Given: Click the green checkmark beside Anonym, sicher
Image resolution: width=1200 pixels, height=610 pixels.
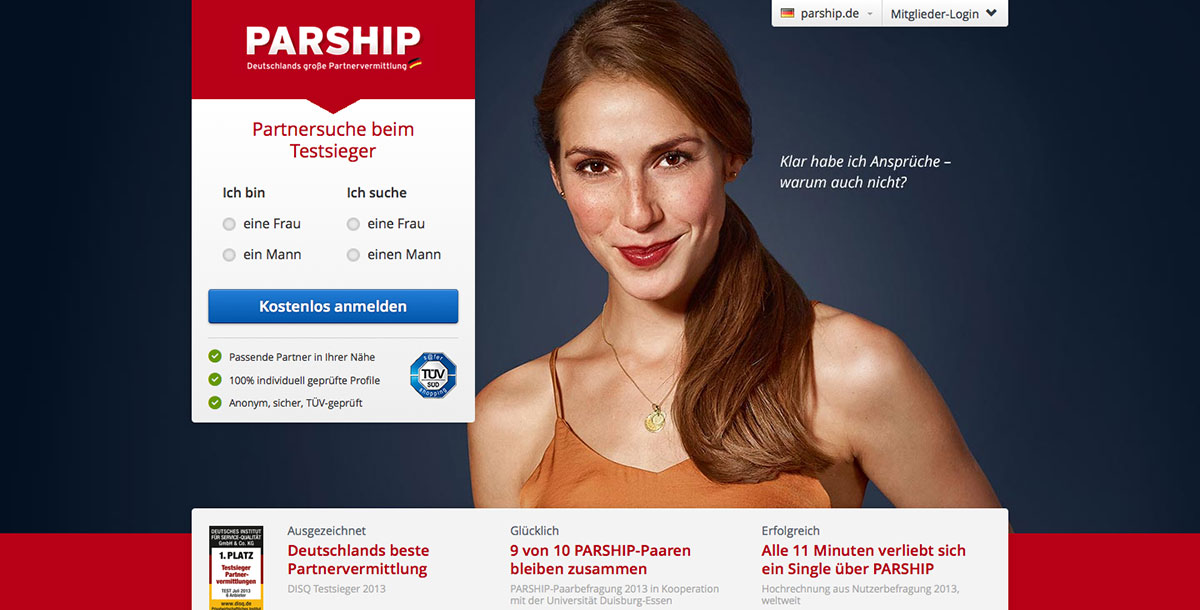Looking at the screenshot, I should [x=215, y=403].
